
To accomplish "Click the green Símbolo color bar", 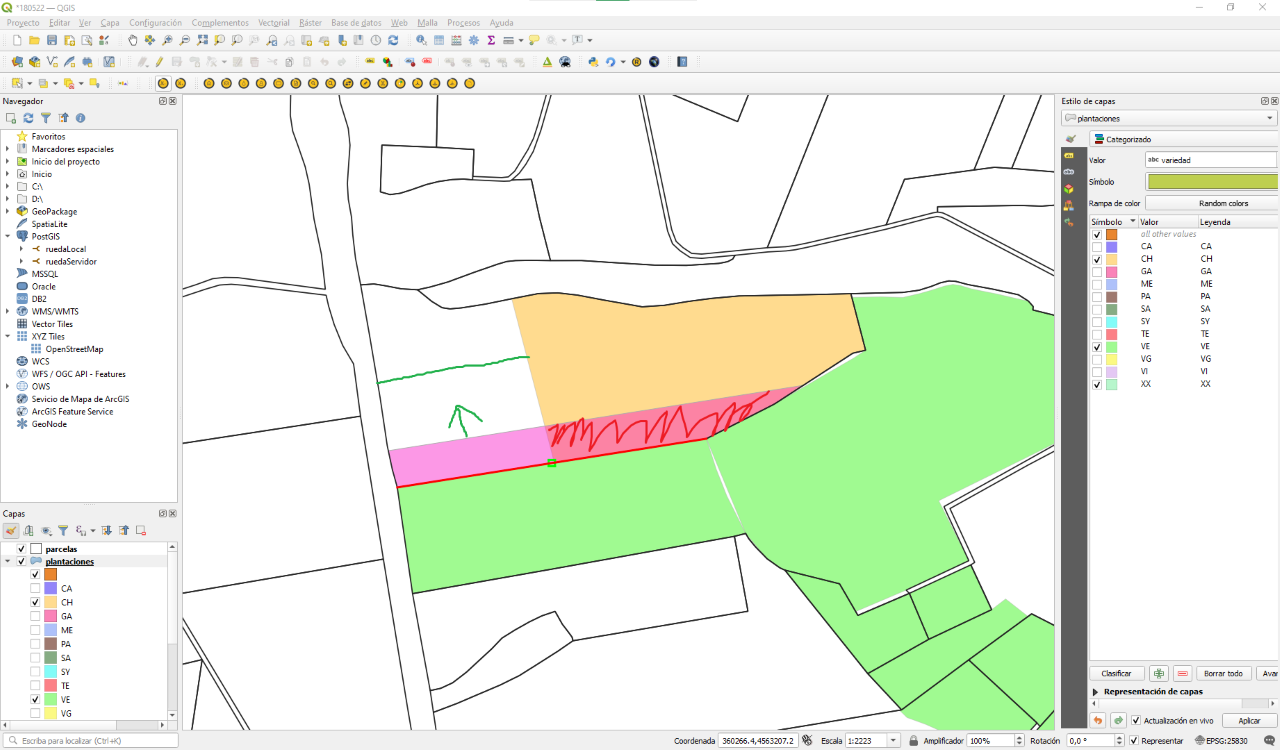I will (x=1210, y=181).
